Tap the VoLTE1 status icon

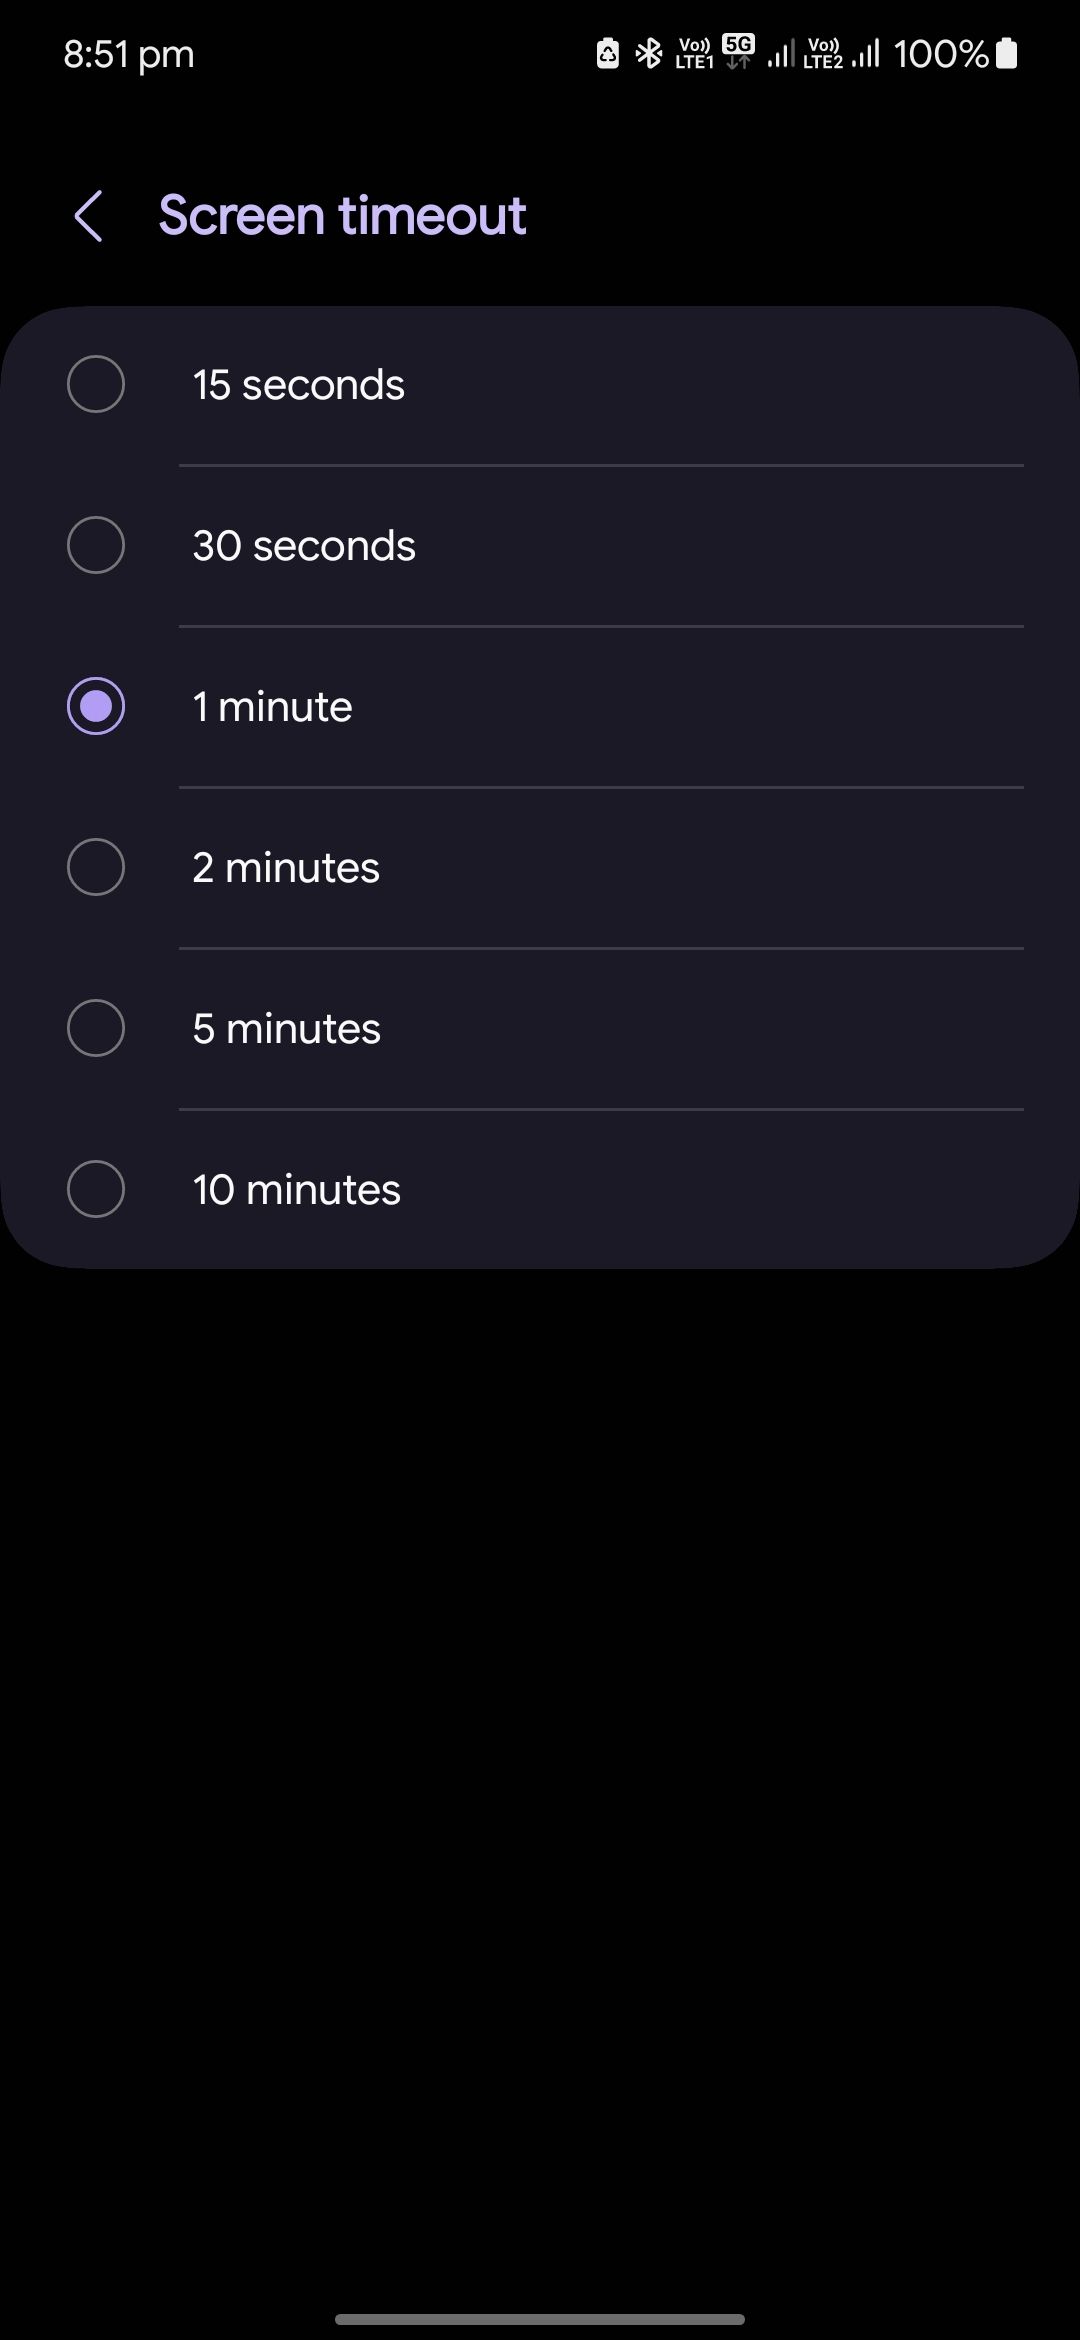[694, 53]
